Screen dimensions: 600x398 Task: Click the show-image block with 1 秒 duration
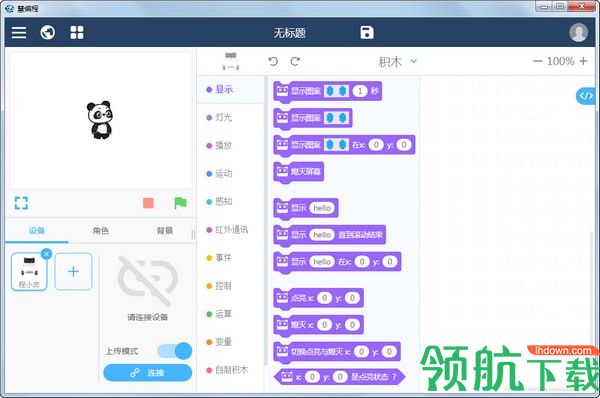click(328, 91)
